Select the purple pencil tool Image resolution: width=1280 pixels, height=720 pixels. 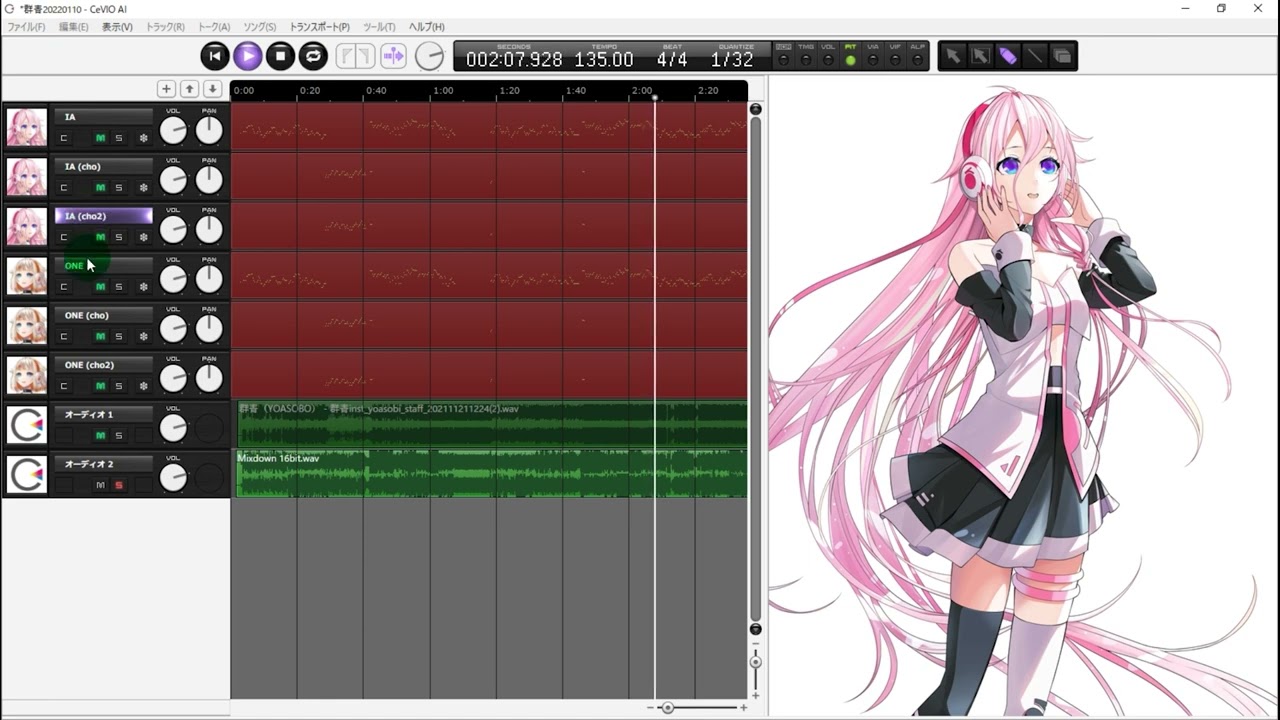tap(1007, 57)
